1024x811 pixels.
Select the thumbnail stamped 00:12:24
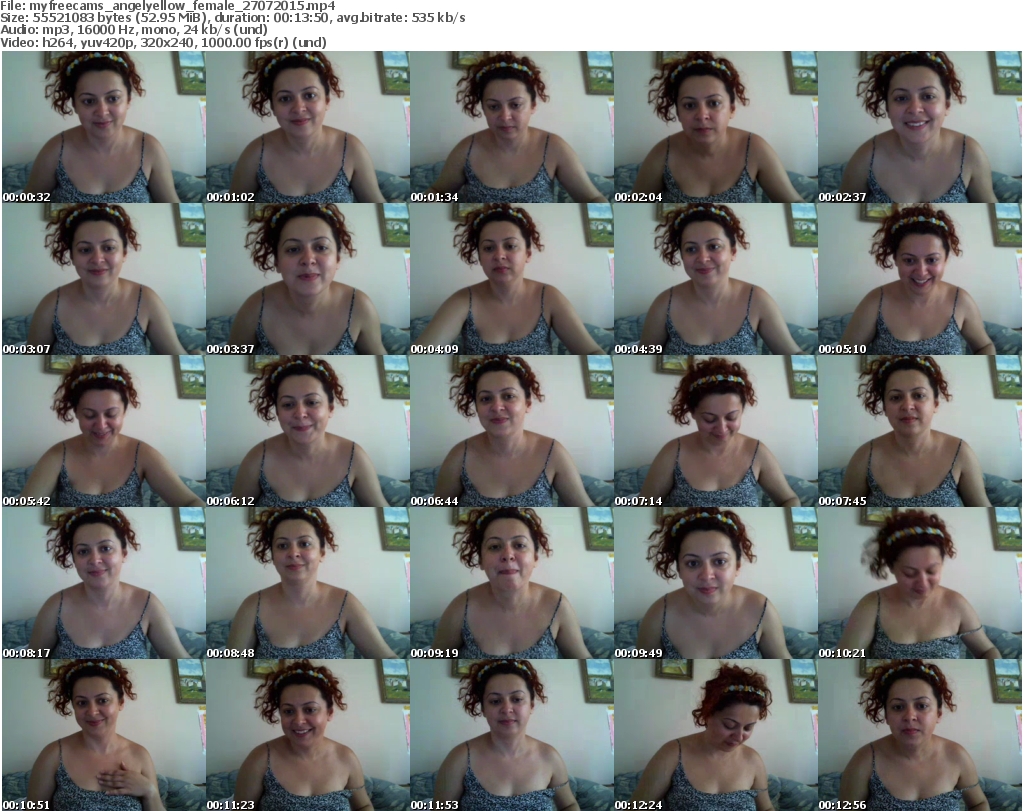[715, 735]
